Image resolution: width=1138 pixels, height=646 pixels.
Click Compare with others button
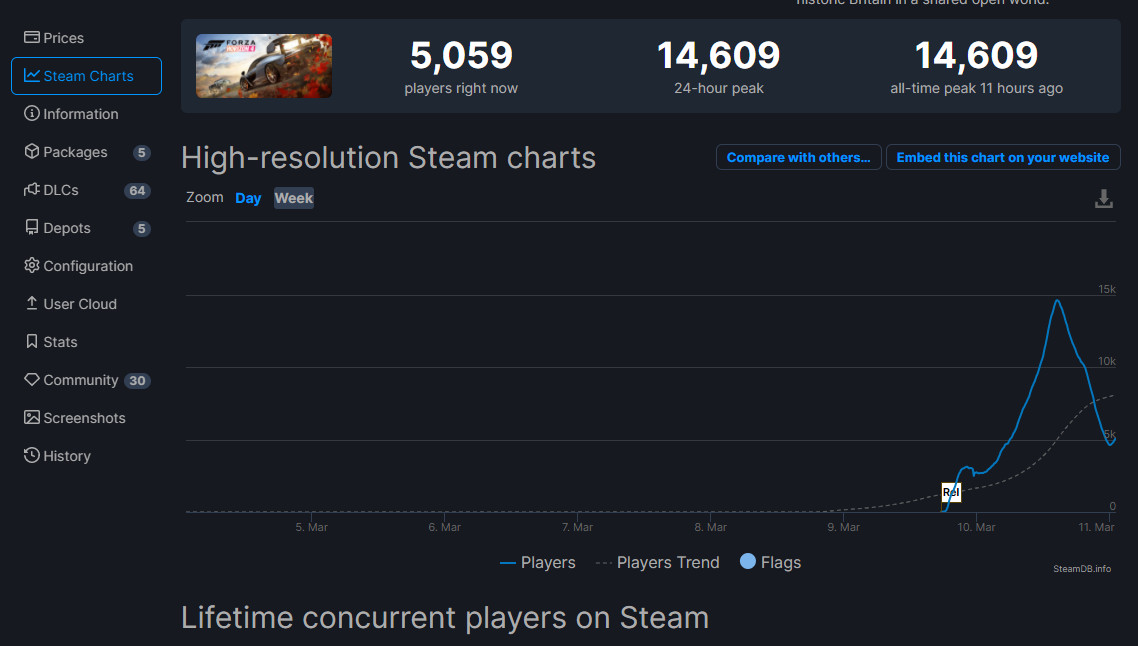tap(799, 158)
